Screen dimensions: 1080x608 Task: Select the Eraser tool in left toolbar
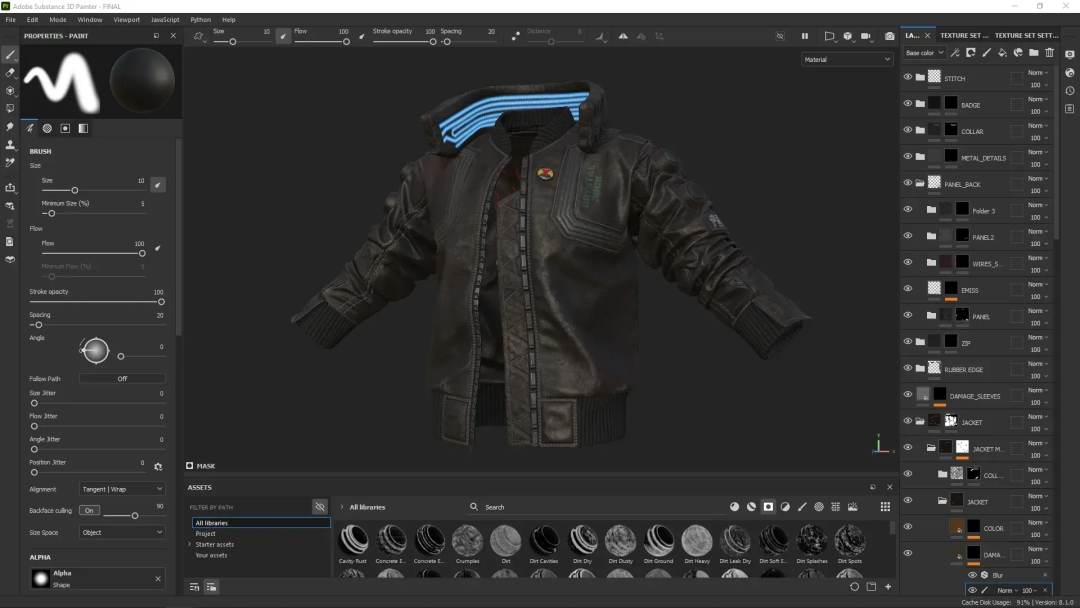(10, 72)
